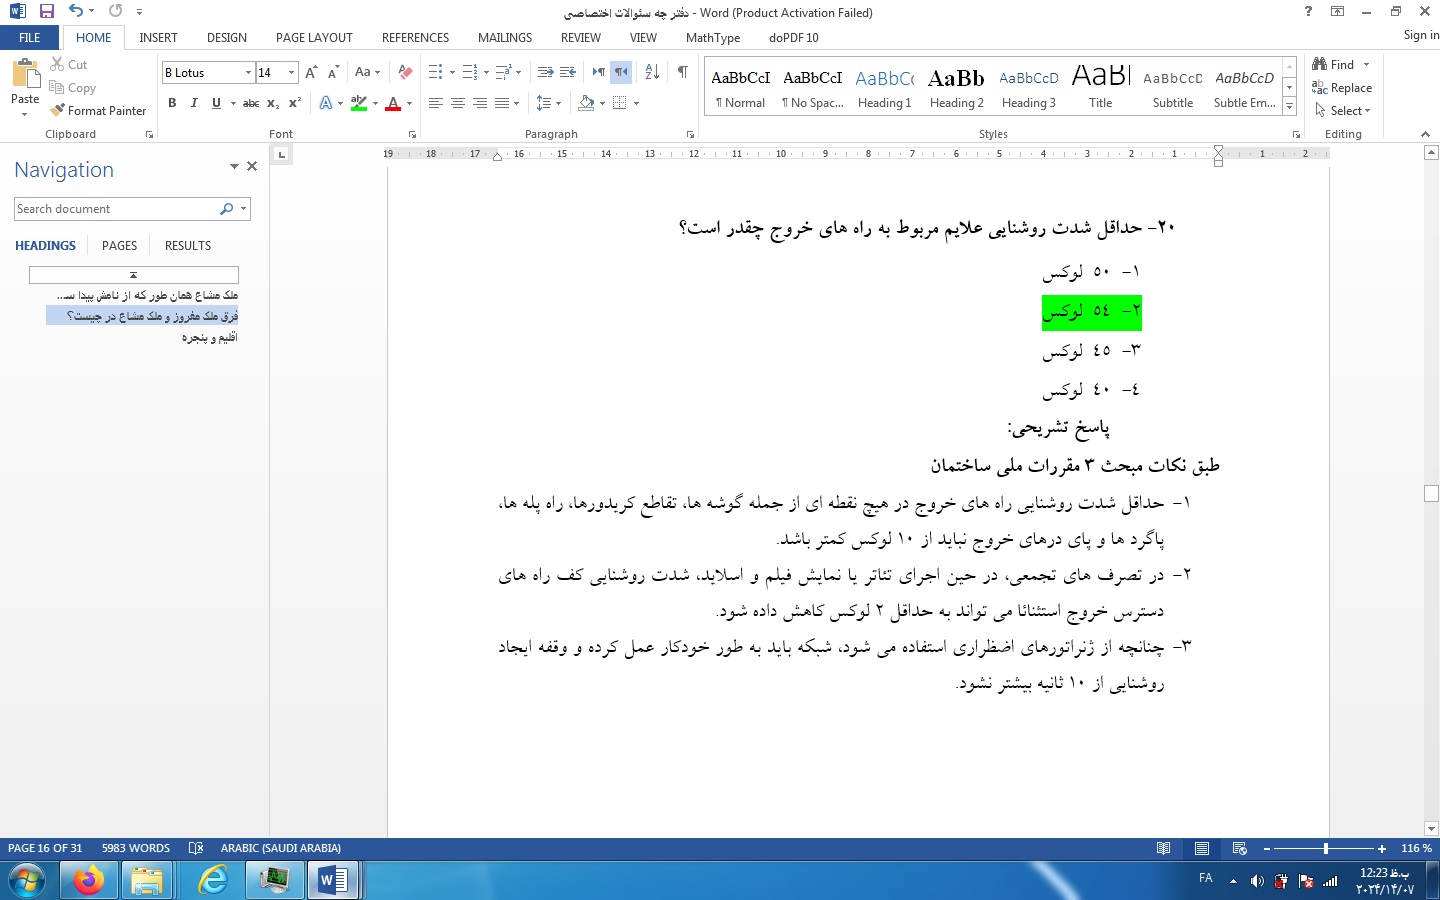Open the font name dropdown

[x=248, y=73]
